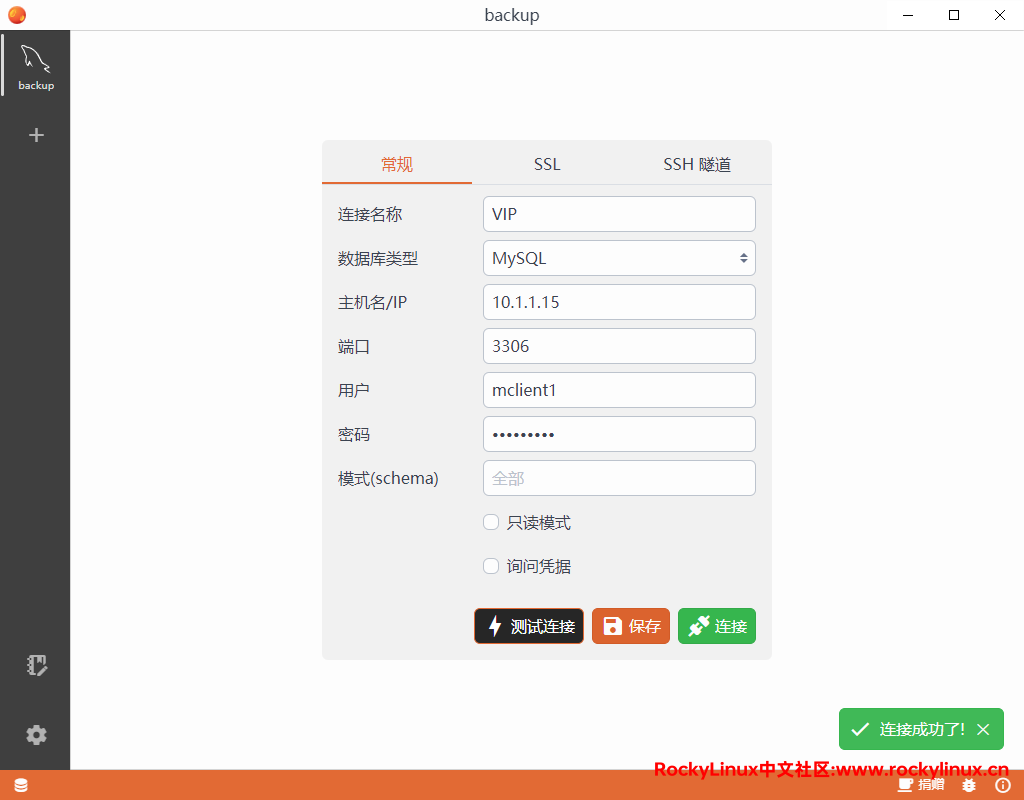Open the bug report icon in status bar
This screenshot has width=1024, height=800.
[969, 786]
